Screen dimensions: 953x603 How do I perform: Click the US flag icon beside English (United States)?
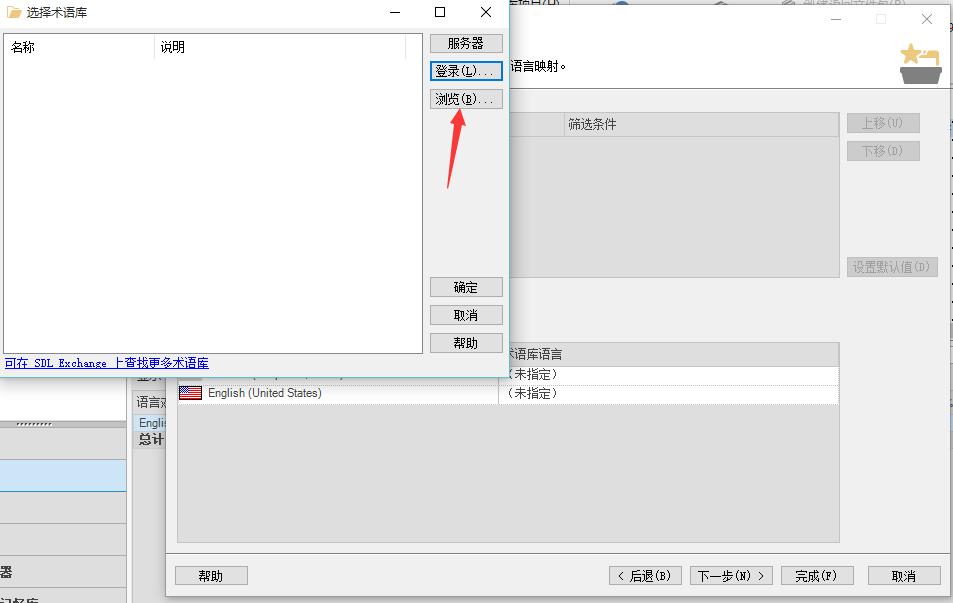(190, 393)
